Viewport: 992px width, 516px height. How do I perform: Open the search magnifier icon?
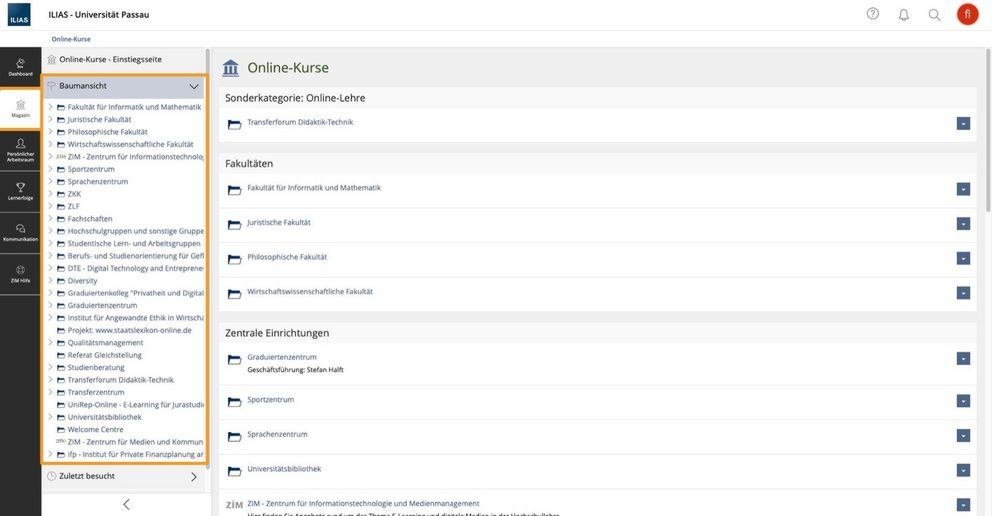coord(934,15)
